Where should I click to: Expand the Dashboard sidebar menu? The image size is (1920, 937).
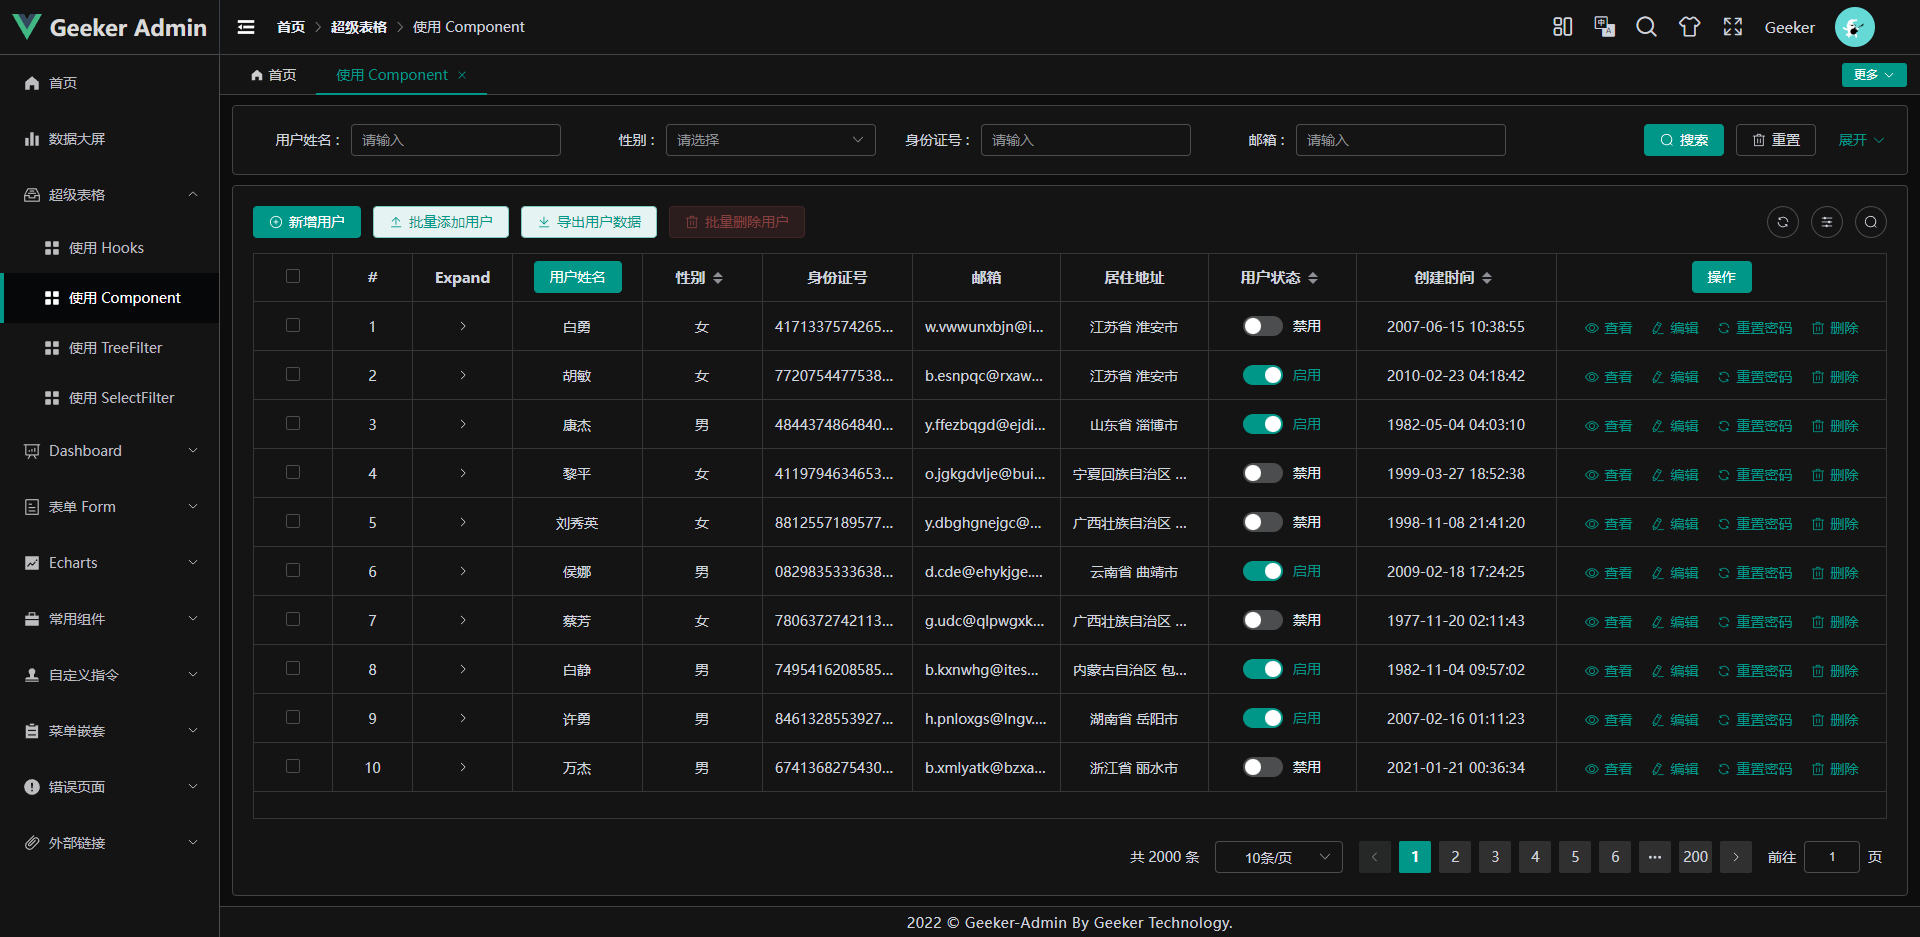pyautogui.click(x=110, y=451)
